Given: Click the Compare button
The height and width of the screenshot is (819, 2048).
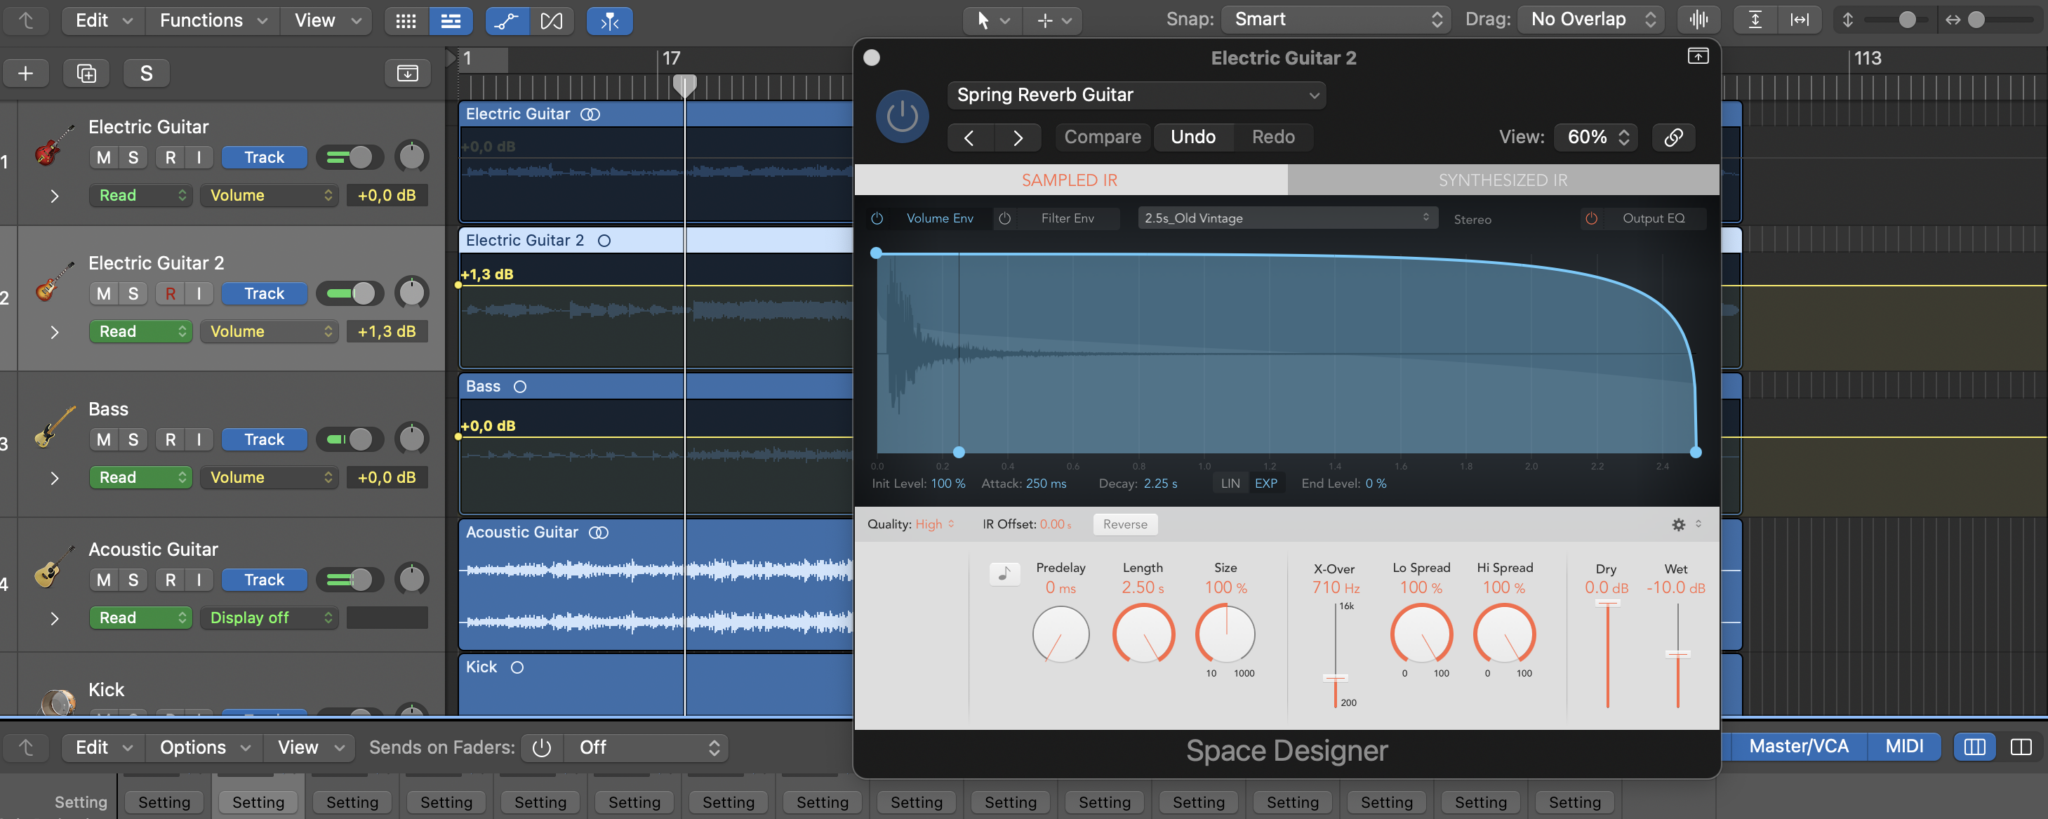Looking at the screenshot, I should tap(1102, 137).
